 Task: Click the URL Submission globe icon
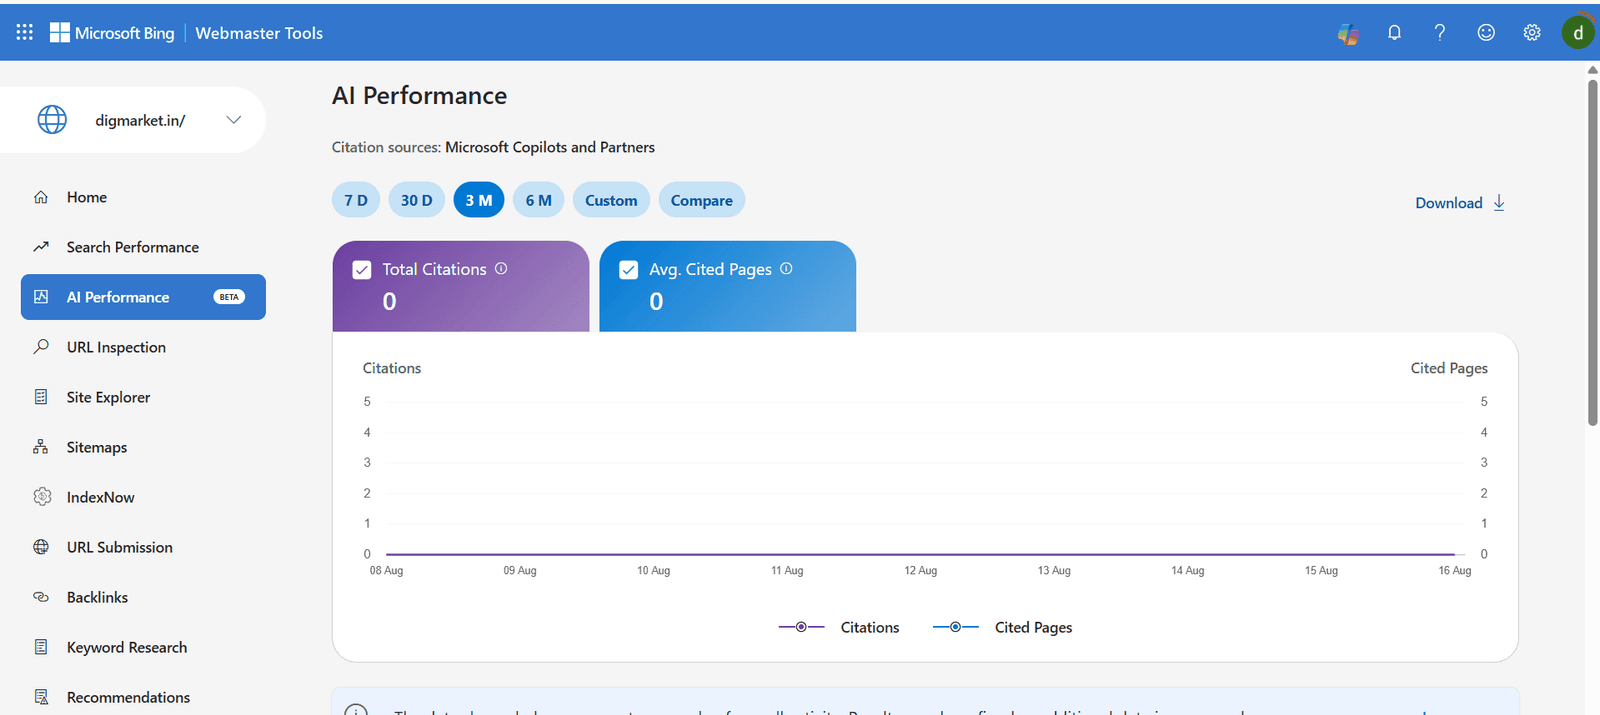click(x=41, y=547)
